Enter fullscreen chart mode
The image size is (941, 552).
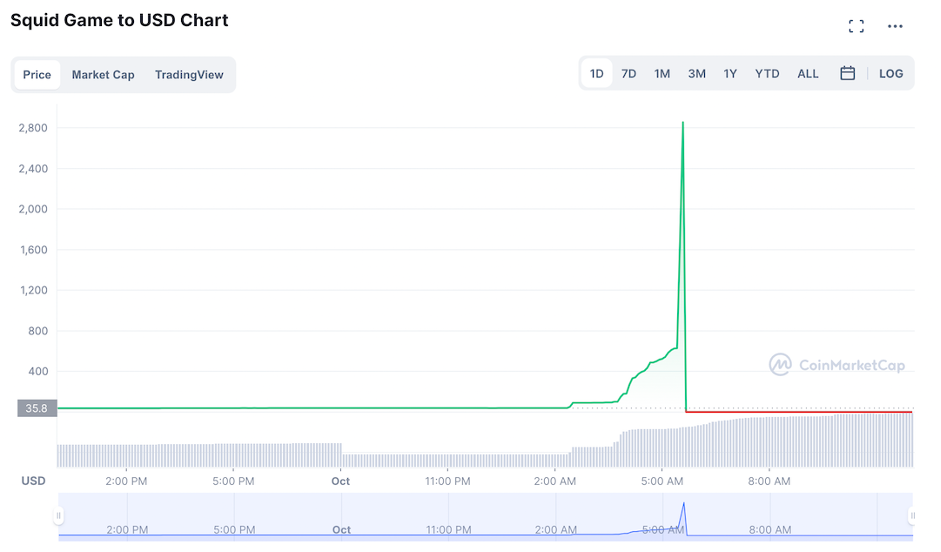[x=856, y=26]
